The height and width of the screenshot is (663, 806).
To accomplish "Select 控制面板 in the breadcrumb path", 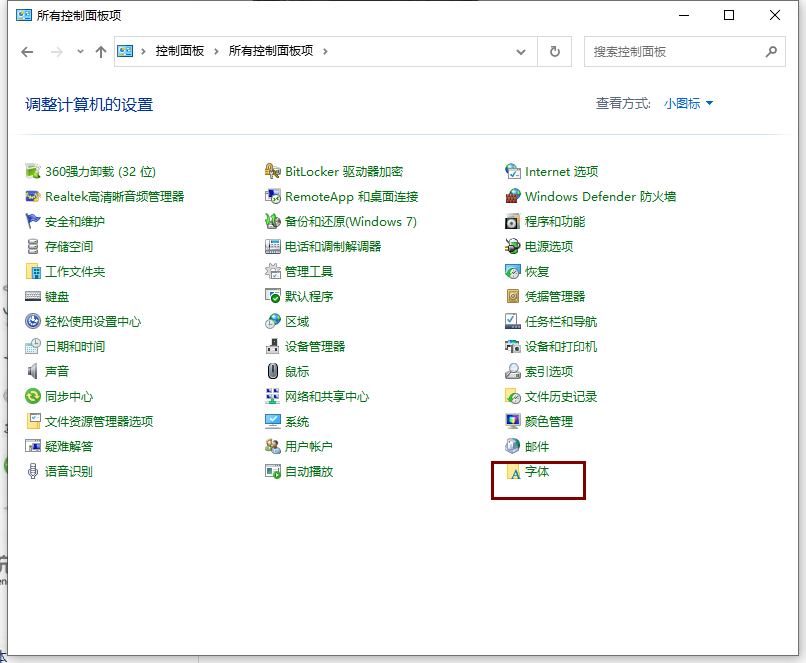I will tap(179, 51).
